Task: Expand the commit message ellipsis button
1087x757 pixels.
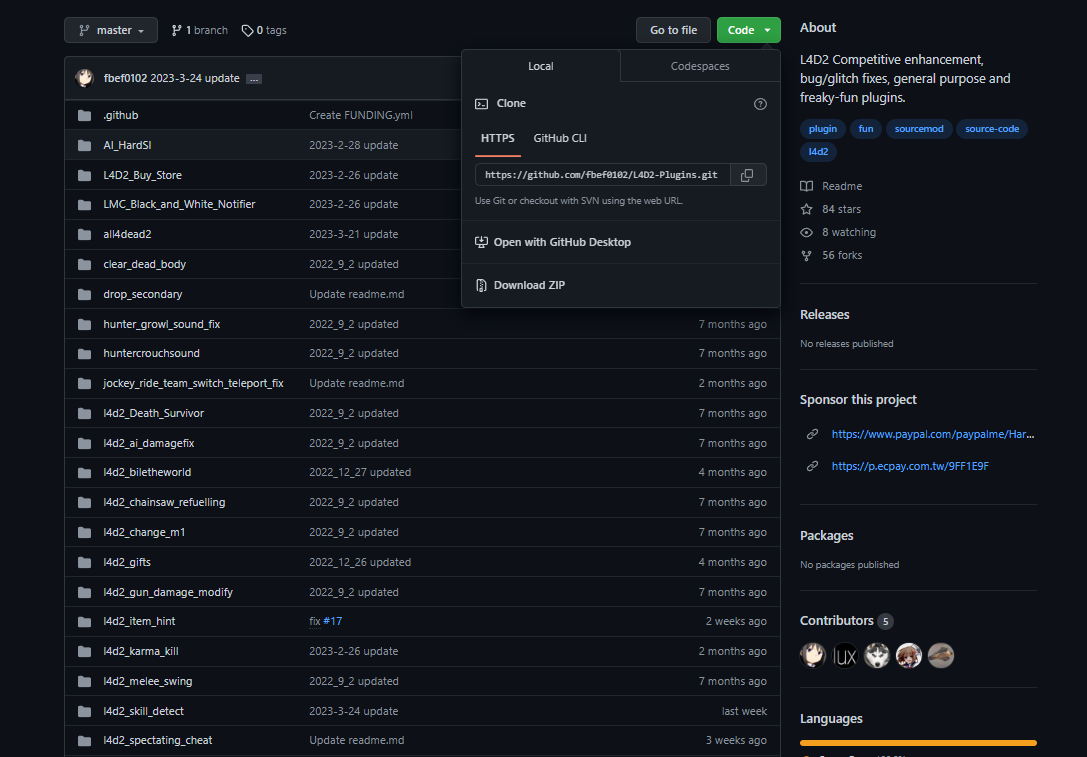Action: point(254,79)
